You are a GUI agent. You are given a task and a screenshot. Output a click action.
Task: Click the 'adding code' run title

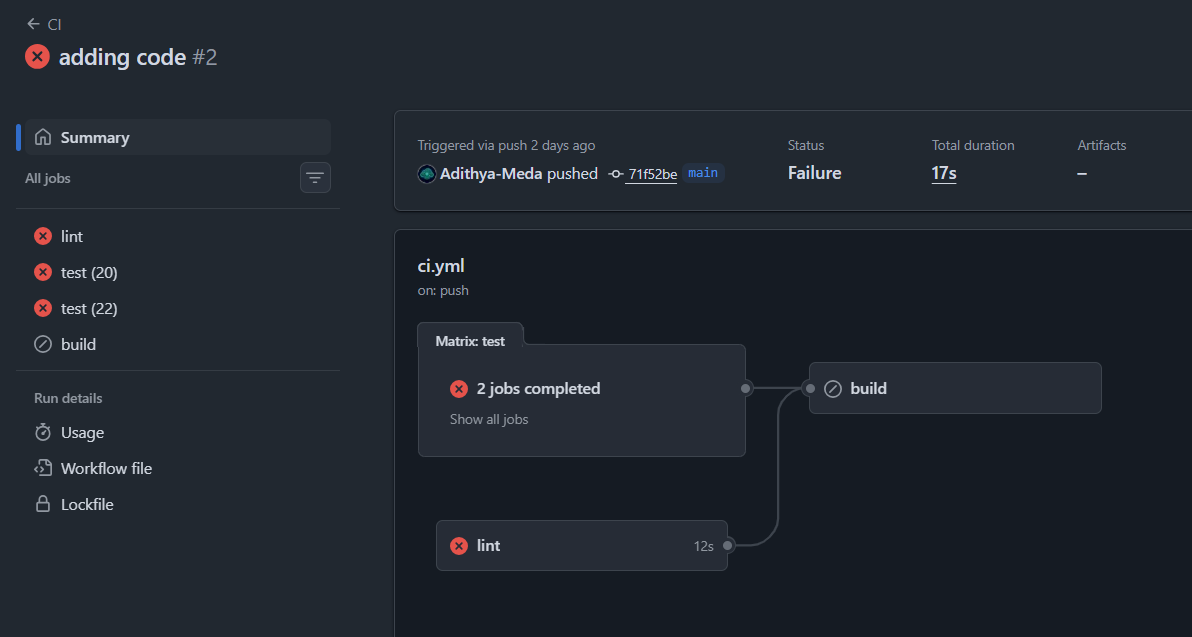[122, 57]
